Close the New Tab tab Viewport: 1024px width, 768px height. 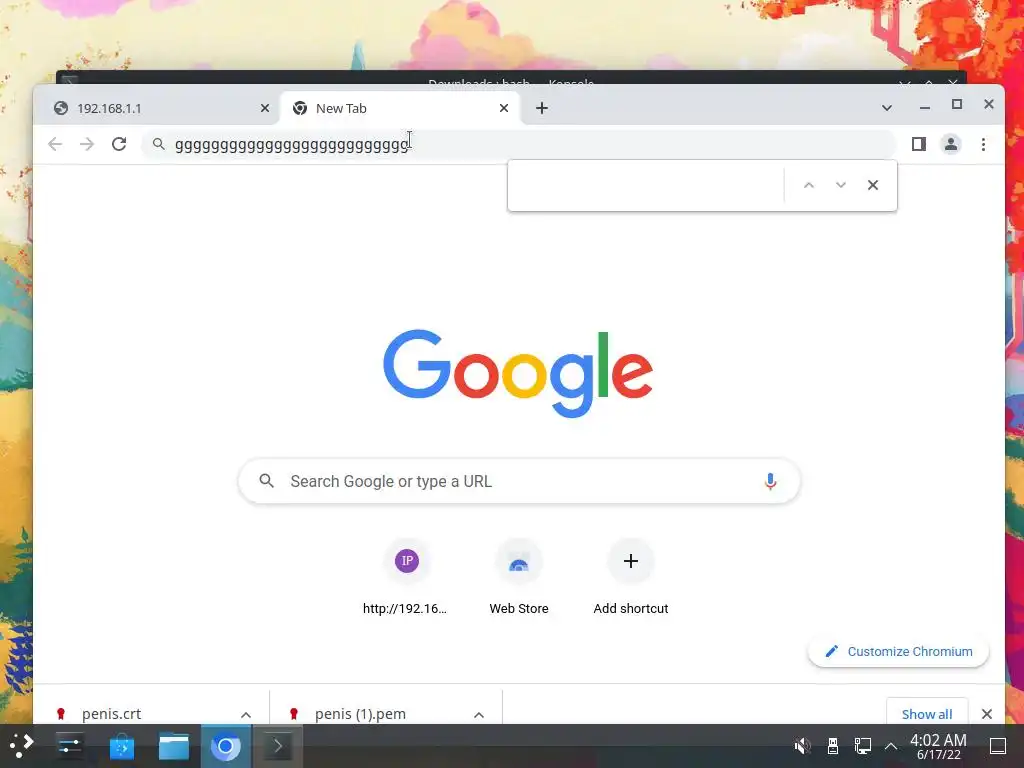coord(504,108)
